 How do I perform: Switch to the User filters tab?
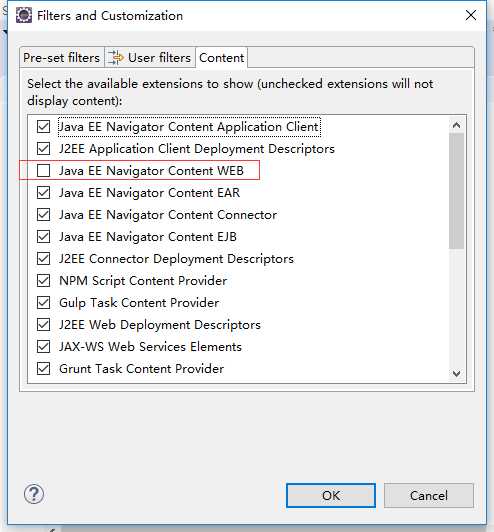150,58
